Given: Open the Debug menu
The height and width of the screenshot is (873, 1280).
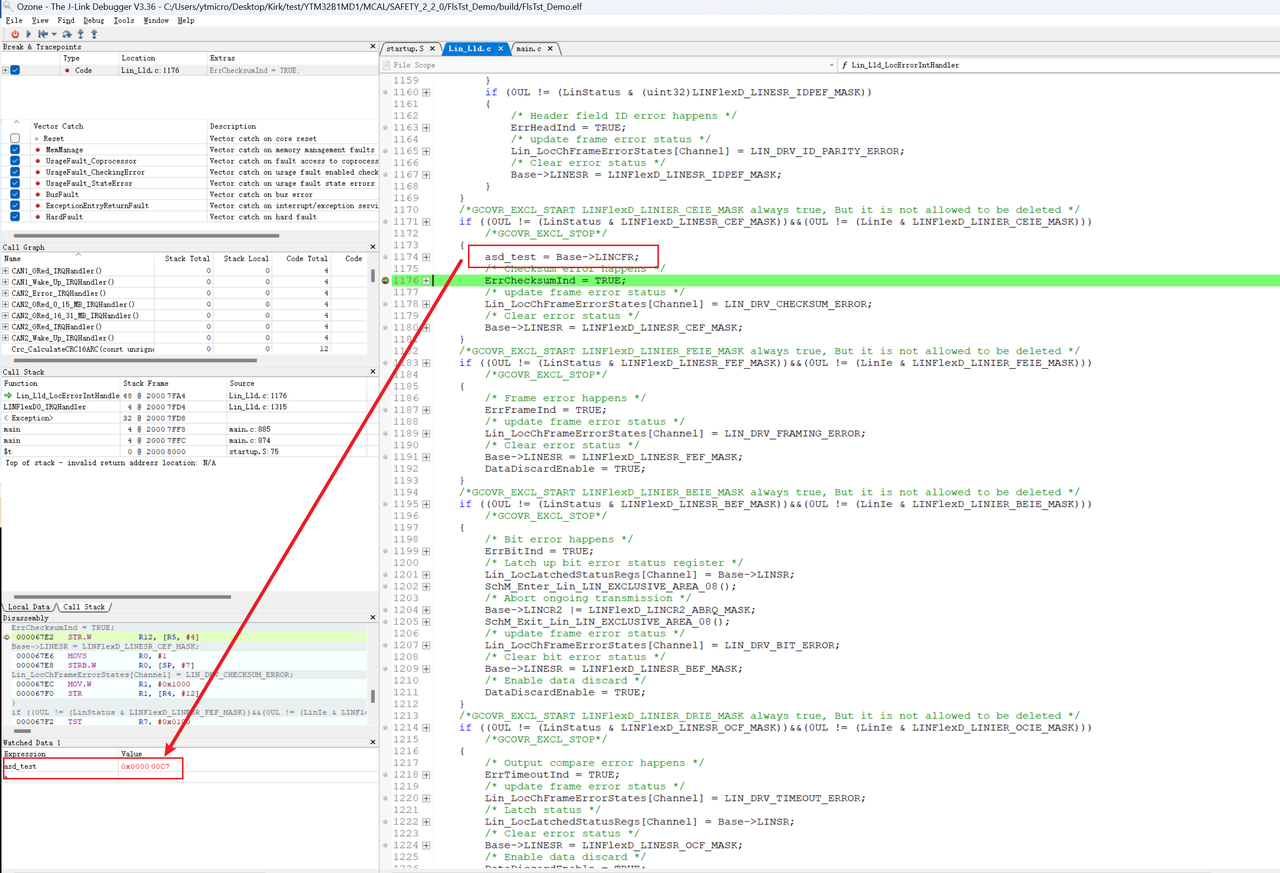Looking at the screenshot, I should pyautogui.click(x=93, y=20).
